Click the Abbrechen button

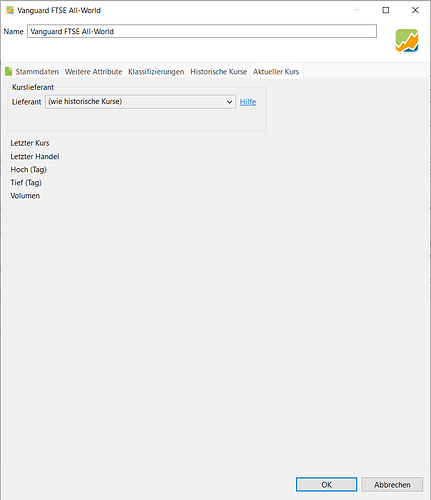pos(392,484)
